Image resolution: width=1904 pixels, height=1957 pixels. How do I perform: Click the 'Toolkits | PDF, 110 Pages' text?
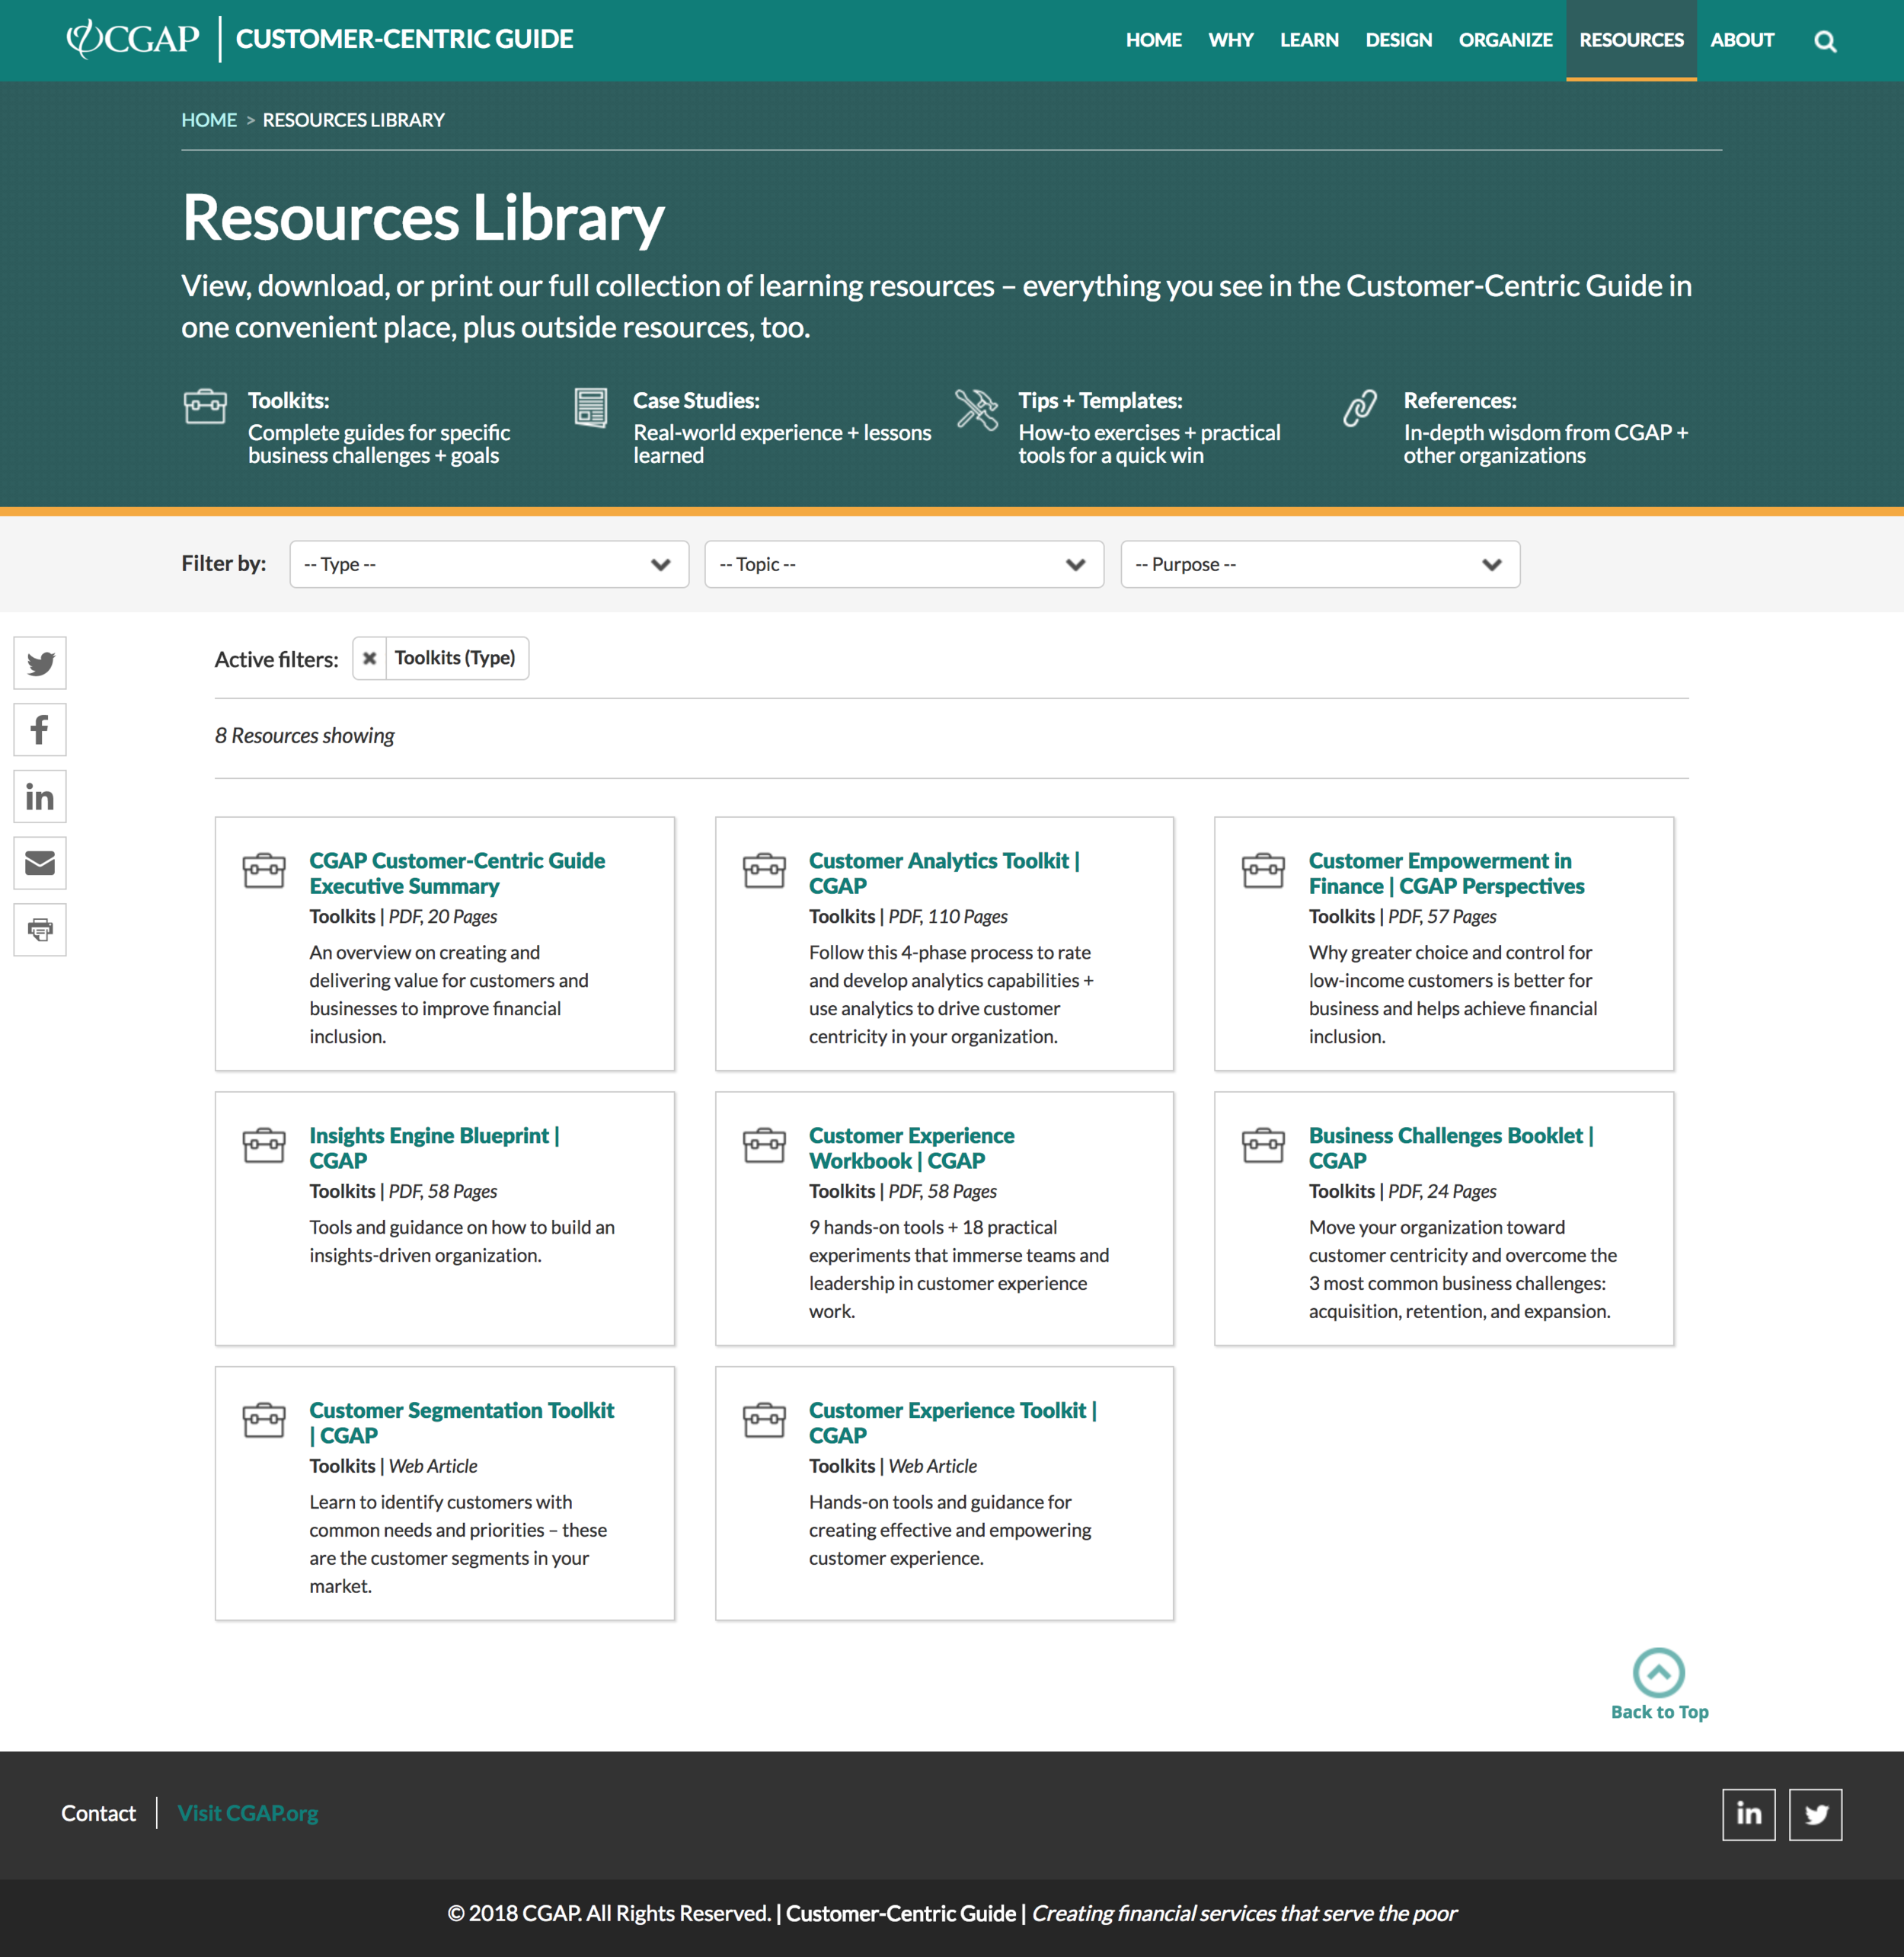[908, 916]
